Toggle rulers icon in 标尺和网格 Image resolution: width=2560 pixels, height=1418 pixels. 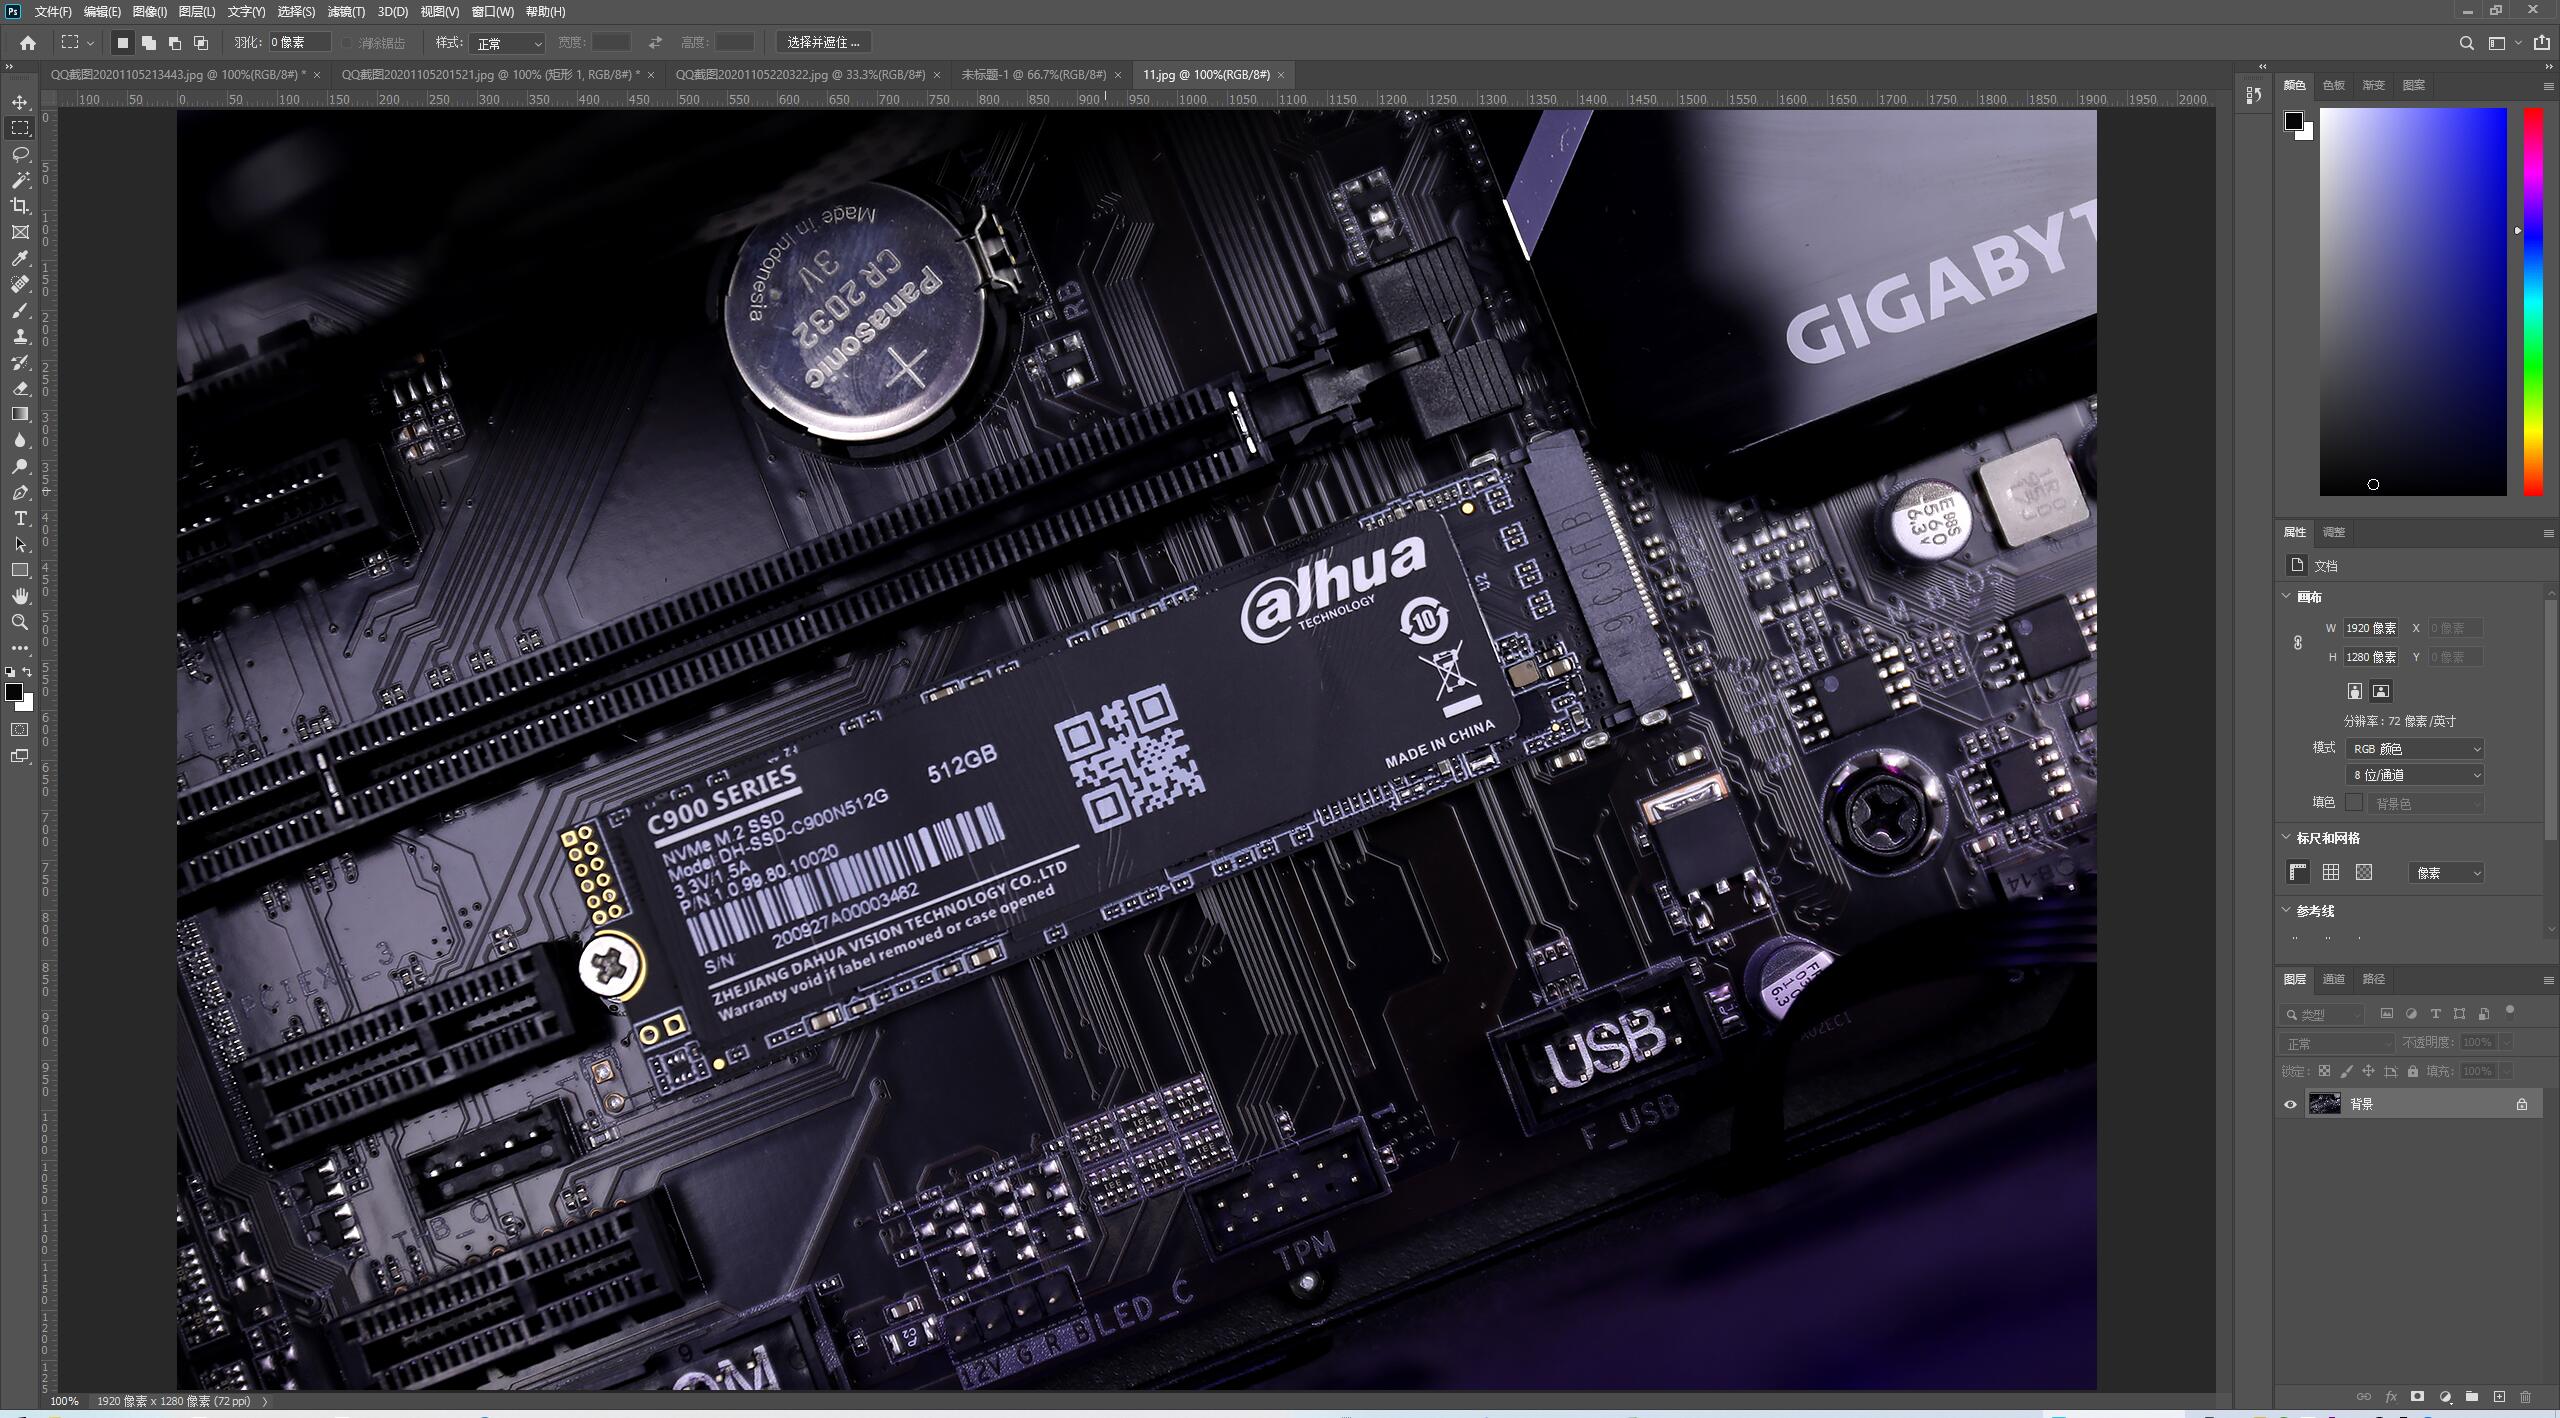(x=2298, y=872)
